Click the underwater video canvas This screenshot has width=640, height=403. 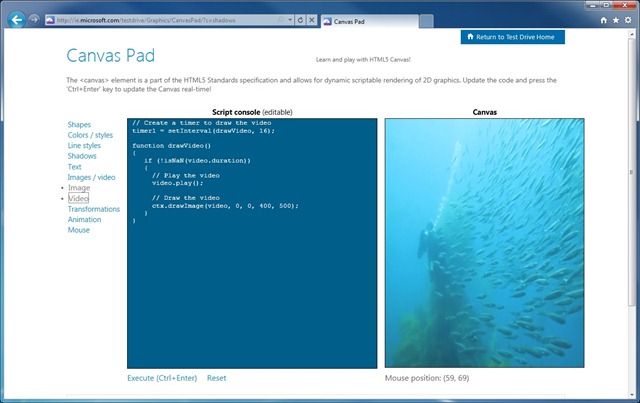coord(484,243)
